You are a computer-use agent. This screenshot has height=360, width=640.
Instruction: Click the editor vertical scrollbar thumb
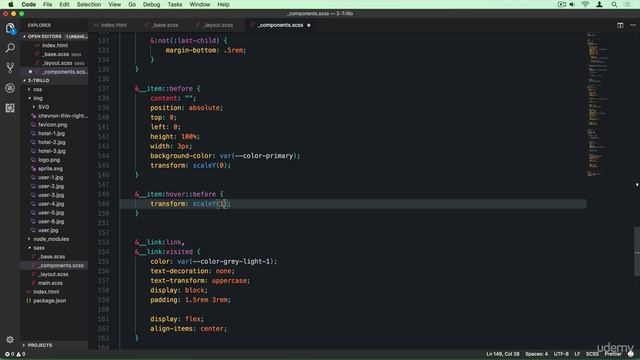[x=637, y=251]
